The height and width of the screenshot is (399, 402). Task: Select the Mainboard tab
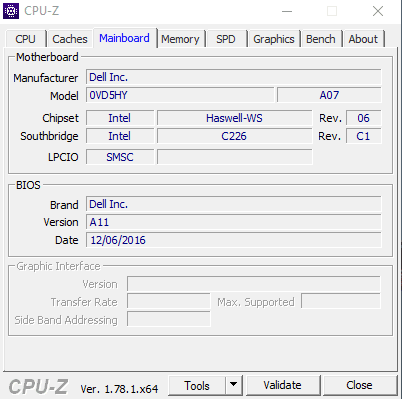point(125,38)
